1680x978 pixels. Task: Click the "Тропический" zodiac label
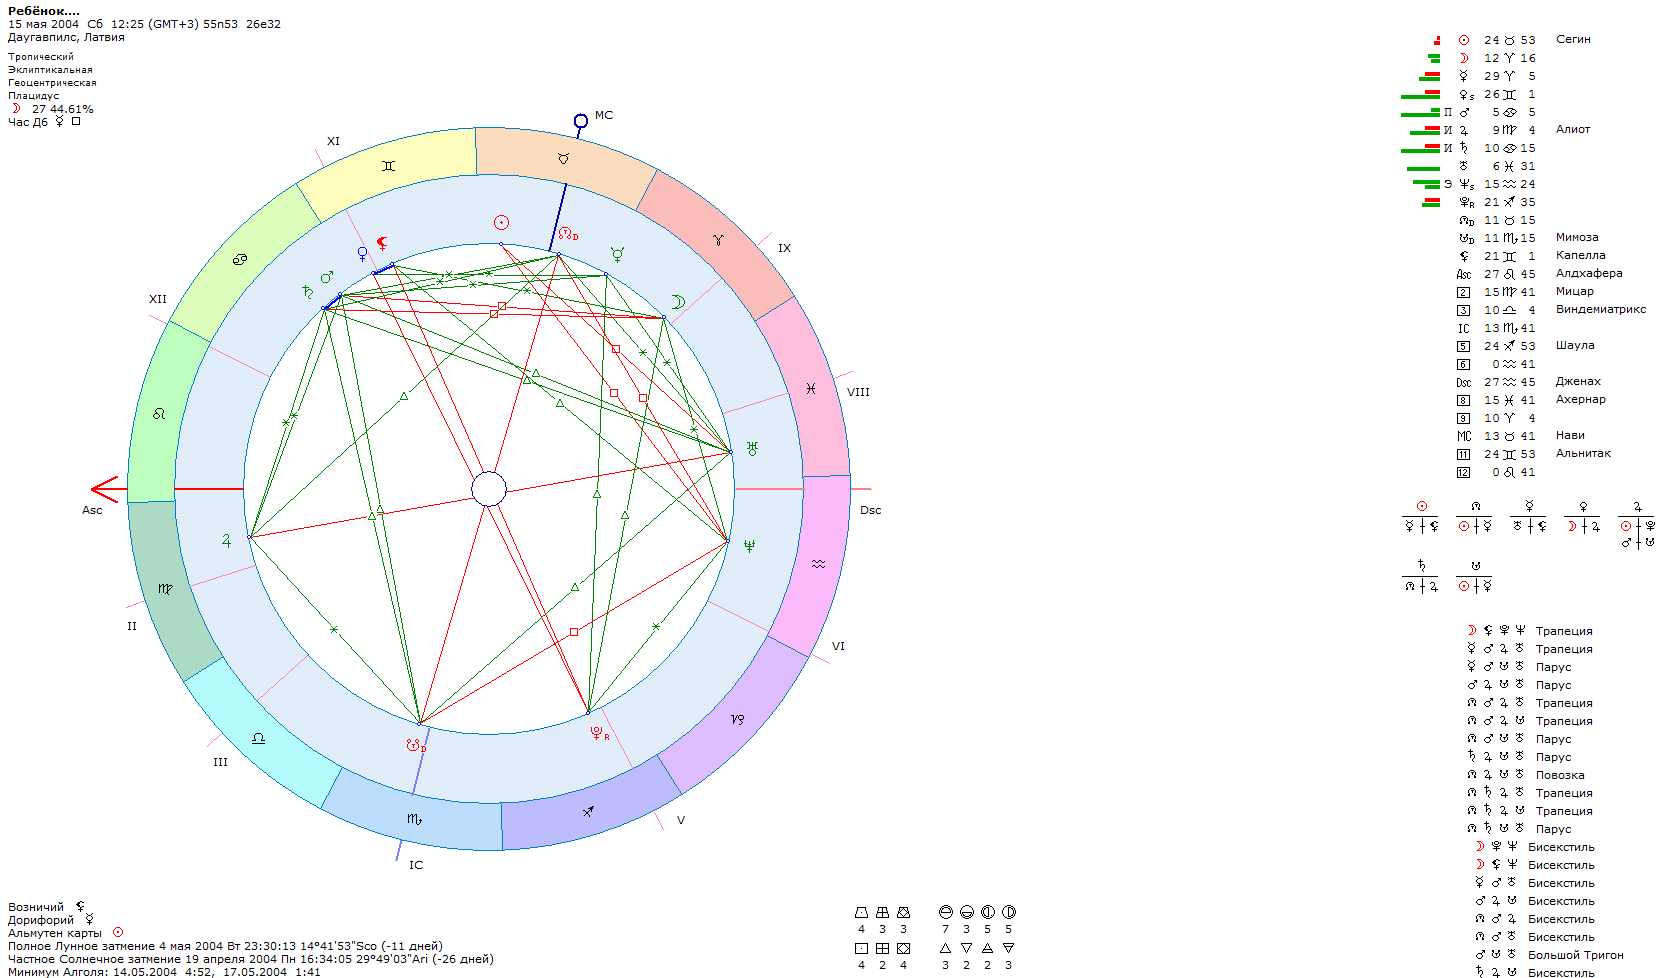tap(41, 57)
